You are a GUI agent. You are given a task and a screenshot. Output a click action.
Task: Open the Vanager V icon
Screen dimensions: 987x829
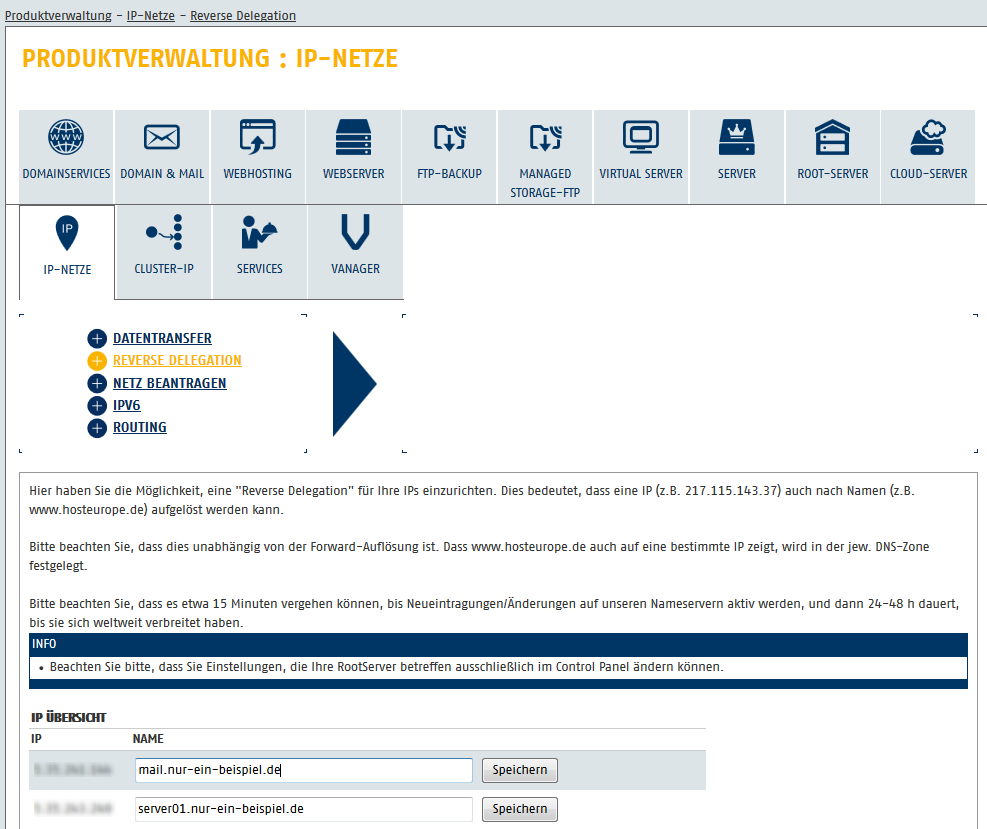coord(355,232)
